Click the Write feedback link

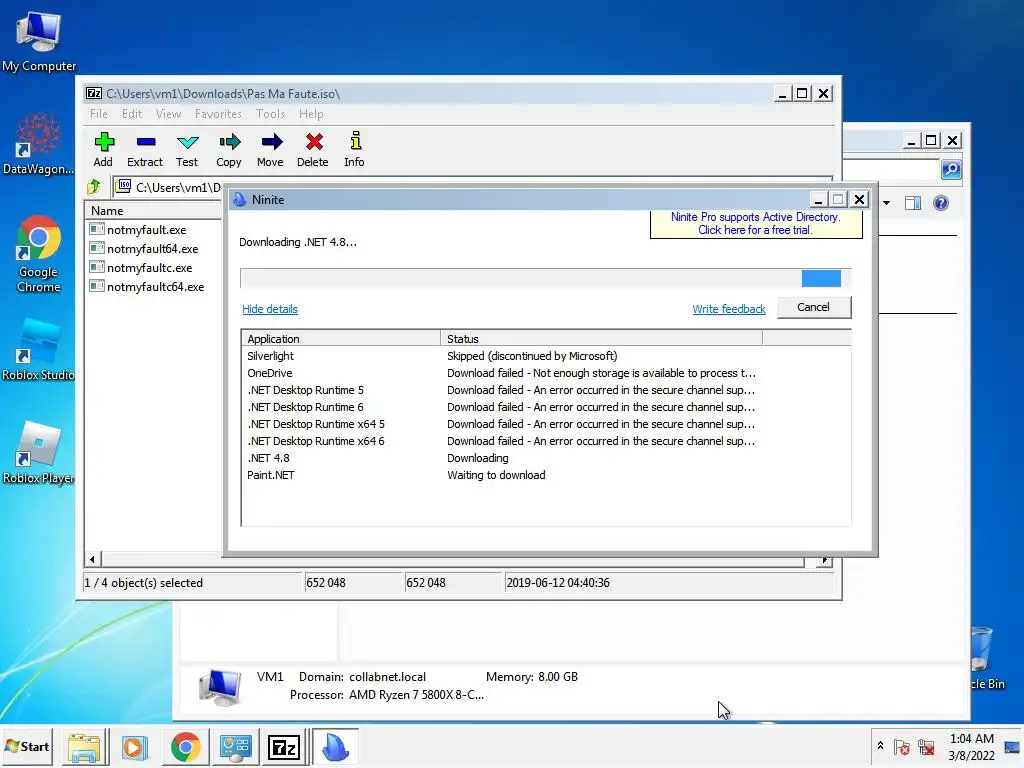point(729,309)
